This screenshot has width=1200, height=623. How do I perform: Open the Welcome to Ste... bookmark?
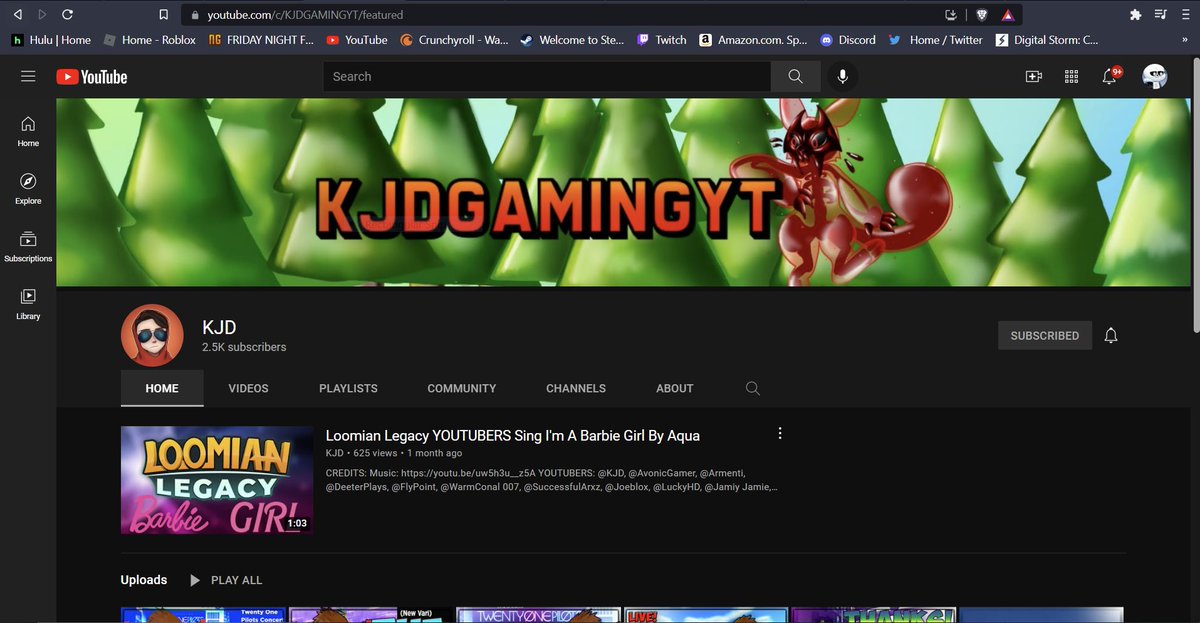click(572, 40)
